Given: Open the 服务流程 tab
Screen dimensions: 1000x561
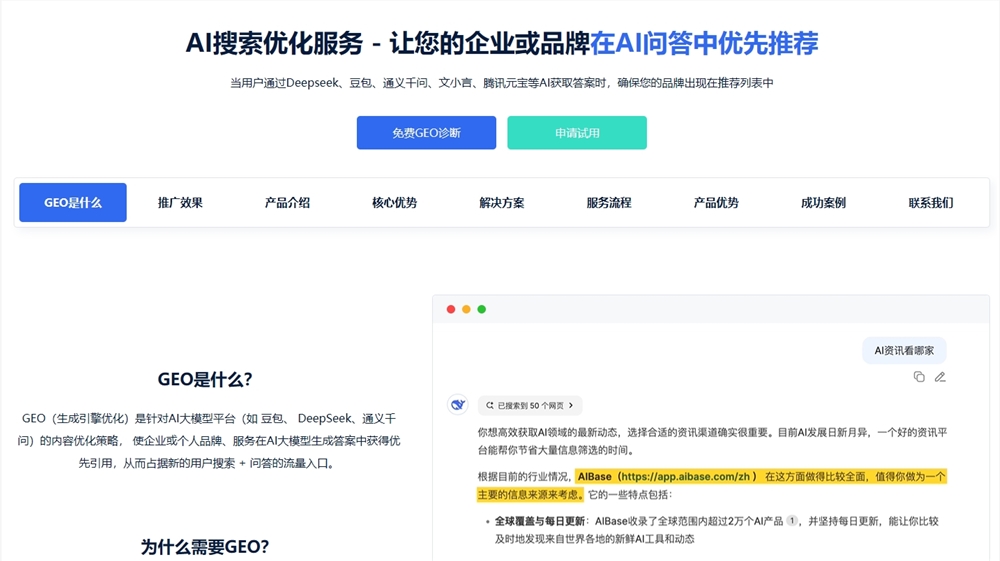Looking at the screenshot, I should click(608, 203).
